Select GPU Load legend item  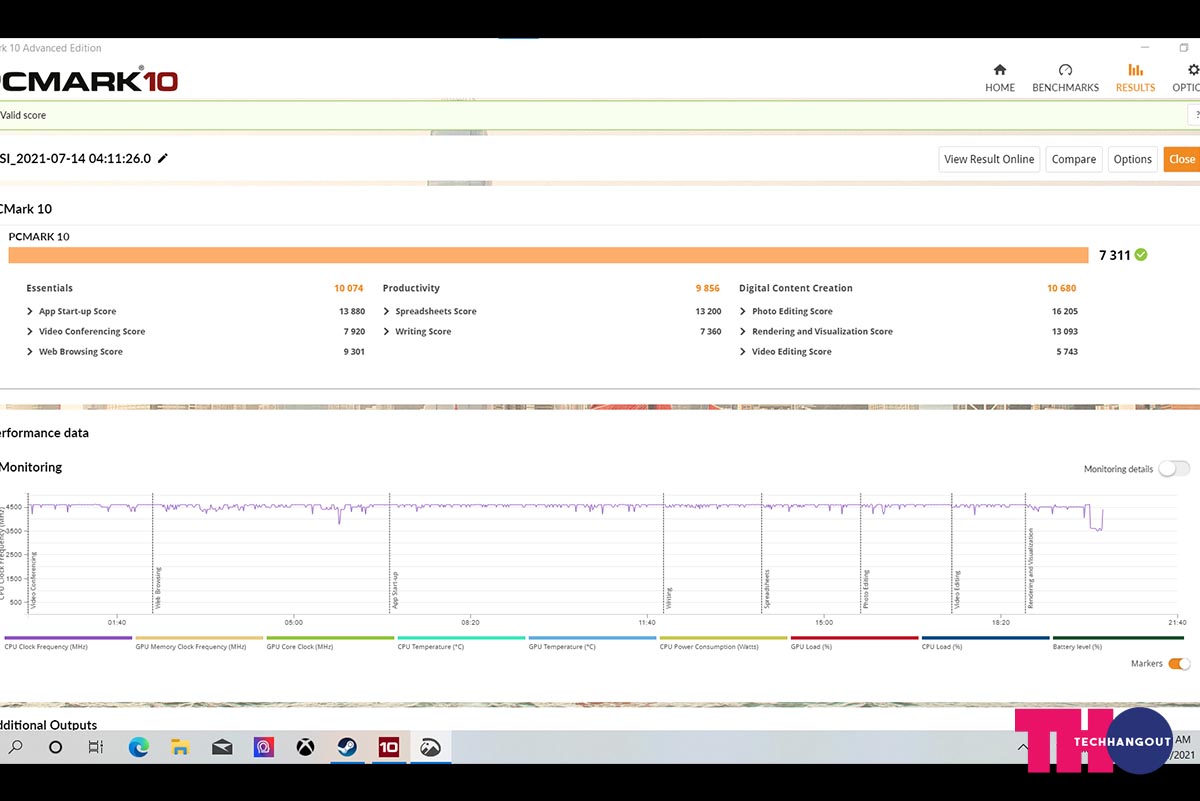(854, 642)
